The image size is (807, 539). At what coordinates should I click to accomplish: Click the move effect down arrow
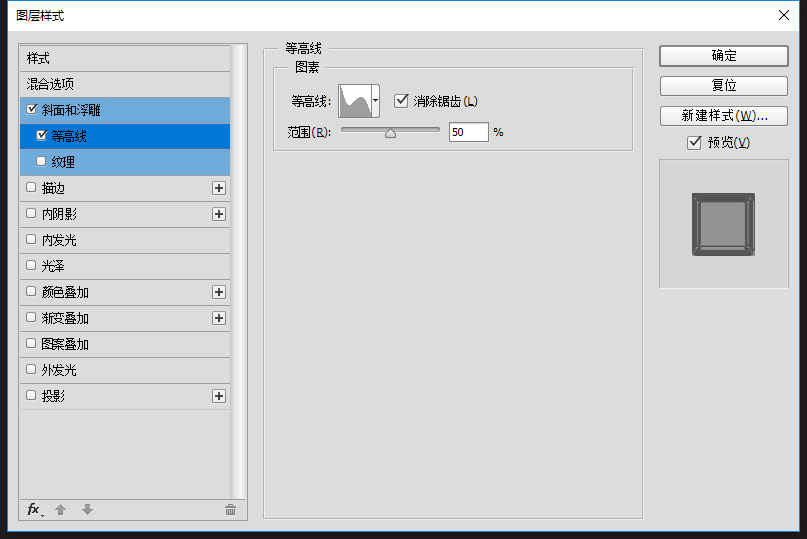[87, 510]
